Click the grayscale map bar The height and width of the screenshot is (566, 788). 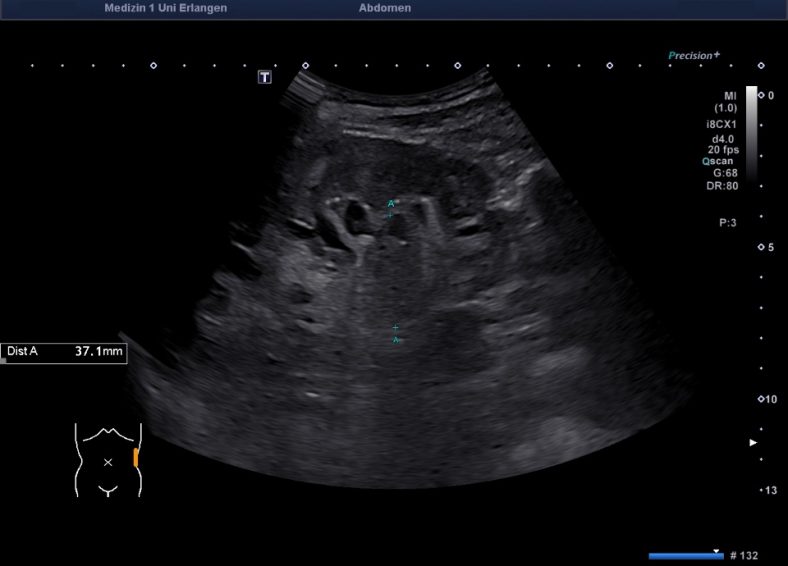[x=751, y=135]
